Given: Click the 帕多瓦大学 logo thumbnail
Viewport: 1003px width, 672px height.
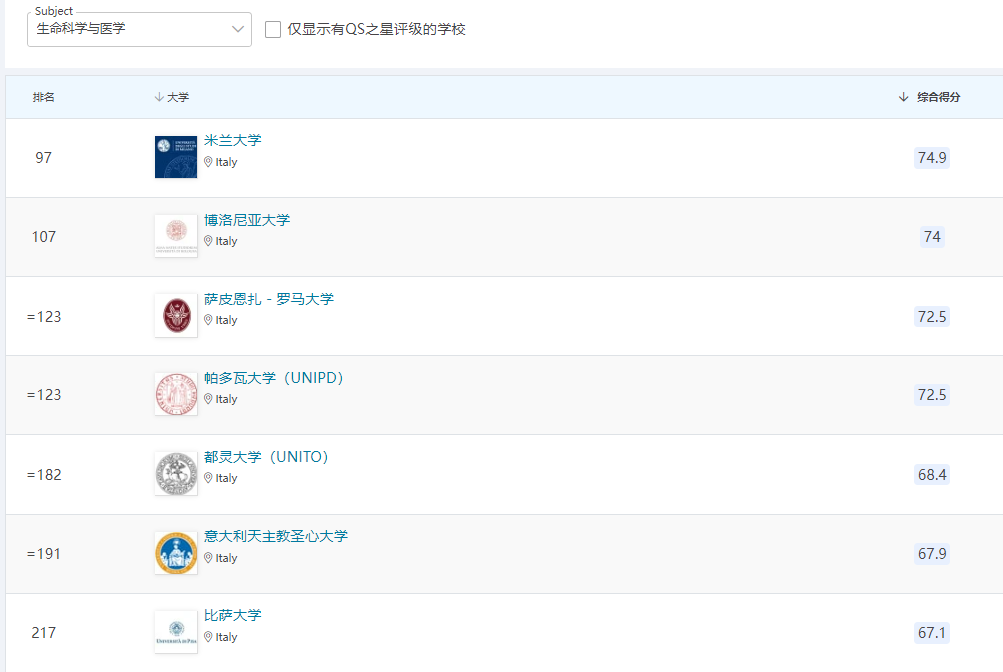Looking at the screenshot, I should [176, 395].
